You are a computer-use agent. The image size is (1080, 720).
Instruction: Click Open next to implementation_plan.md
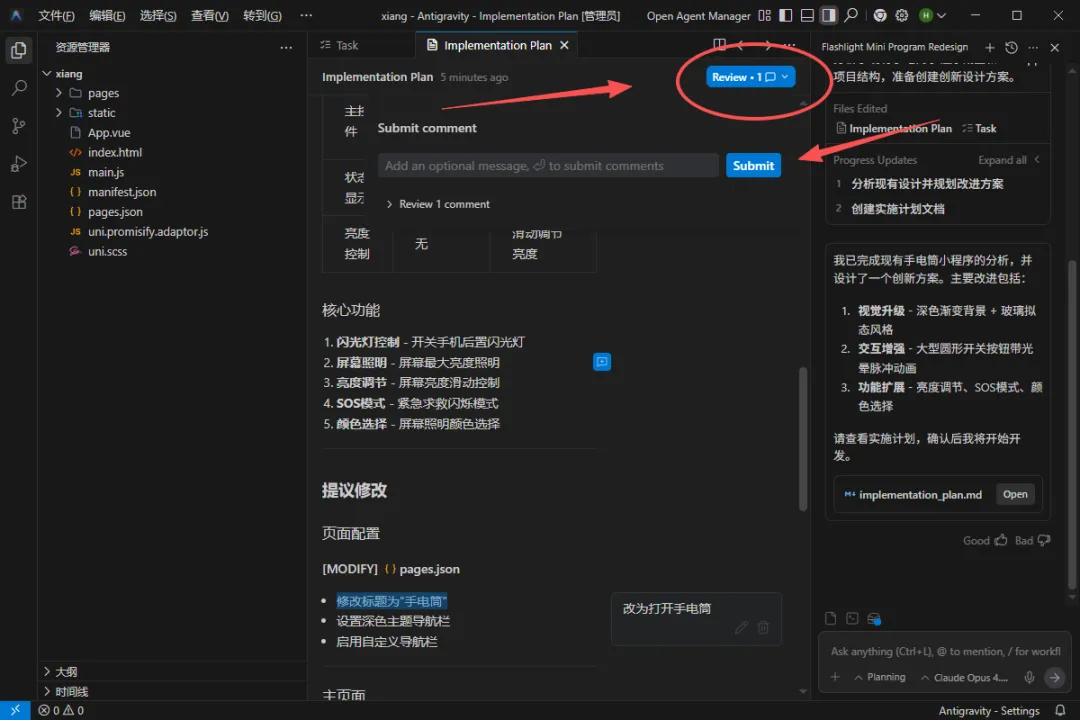click(x=1015, y=495)
